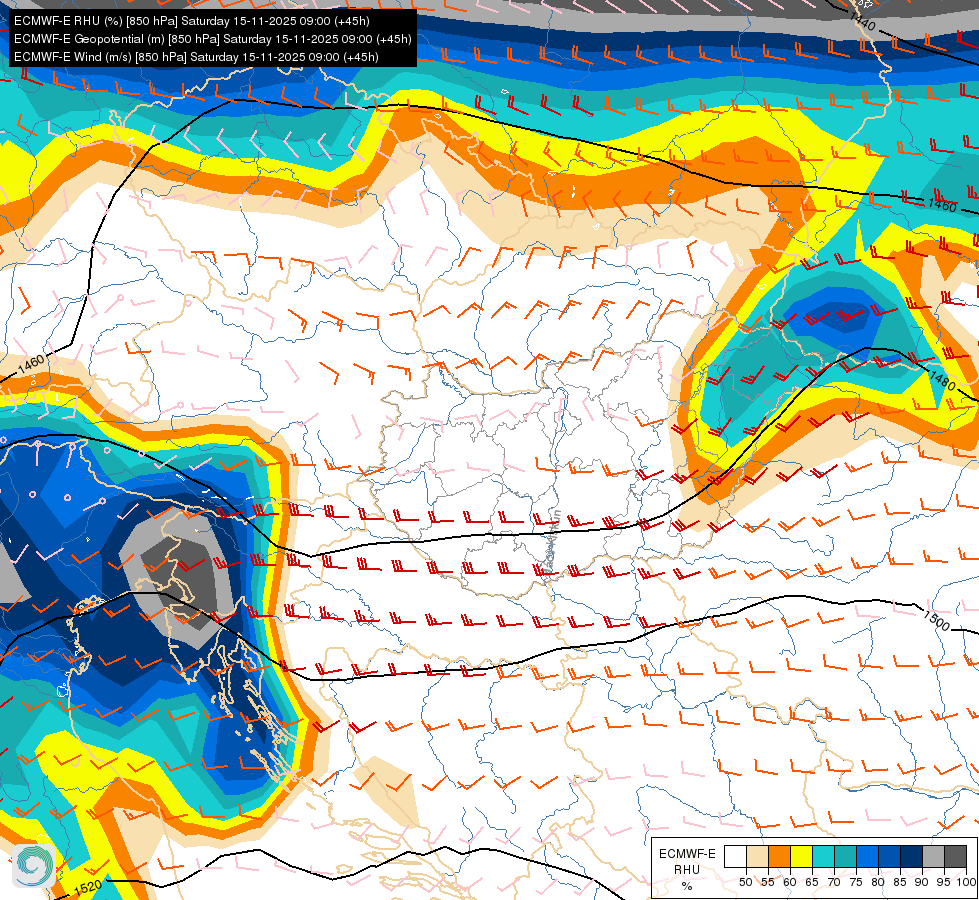Click the ECMWF-E legend title

tap(687, 854)
